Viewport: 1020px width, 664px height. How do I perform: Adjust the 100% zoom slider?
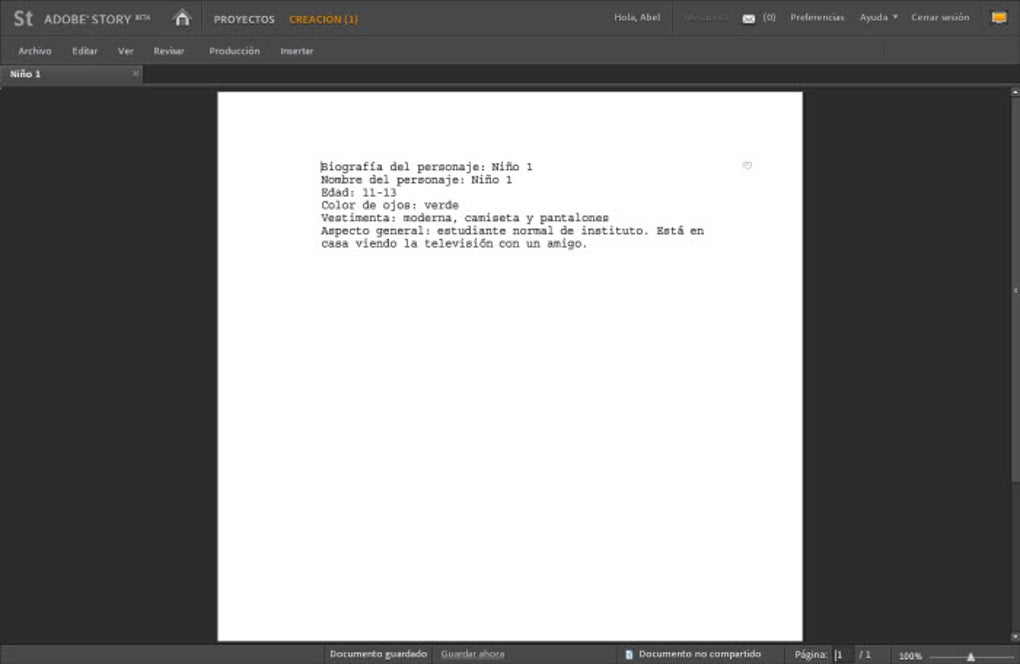(972, 655)
